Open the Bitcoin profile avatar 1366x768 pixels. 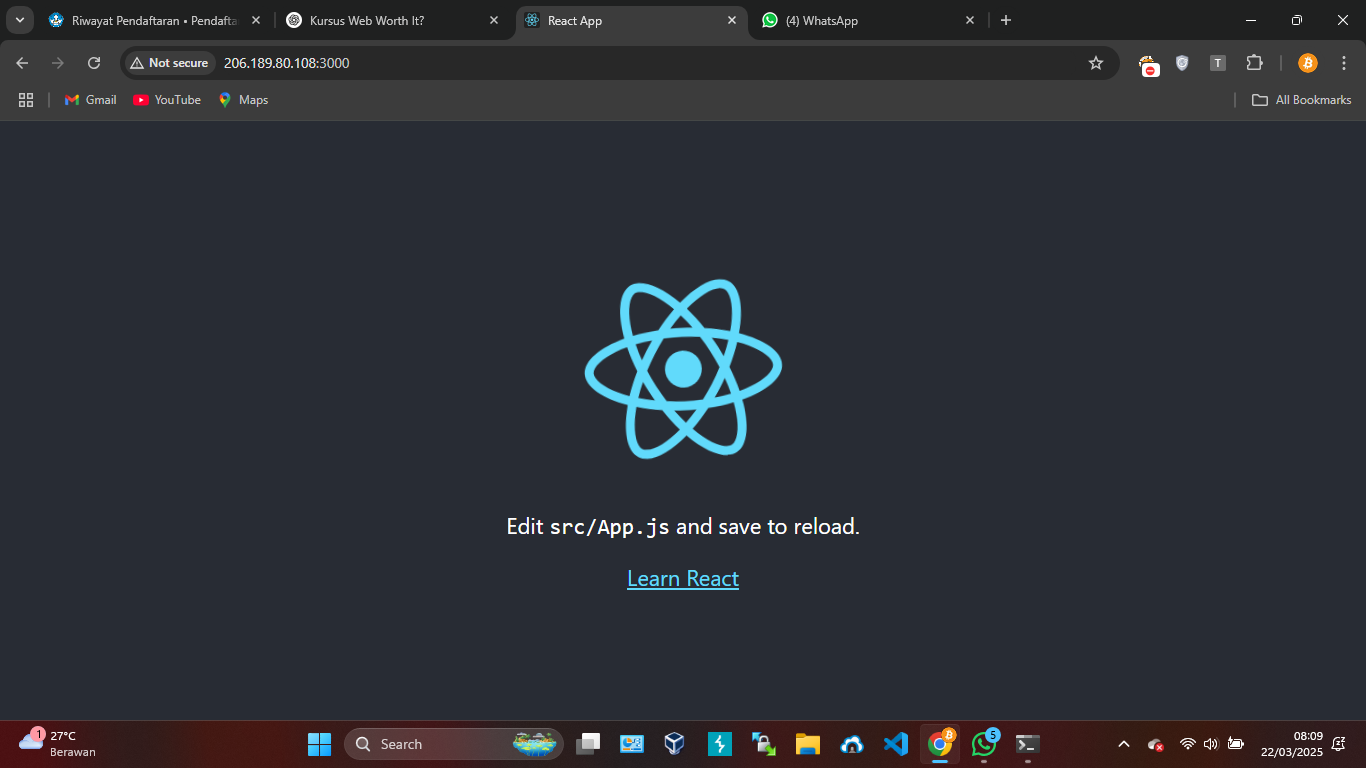[1308, 63]
